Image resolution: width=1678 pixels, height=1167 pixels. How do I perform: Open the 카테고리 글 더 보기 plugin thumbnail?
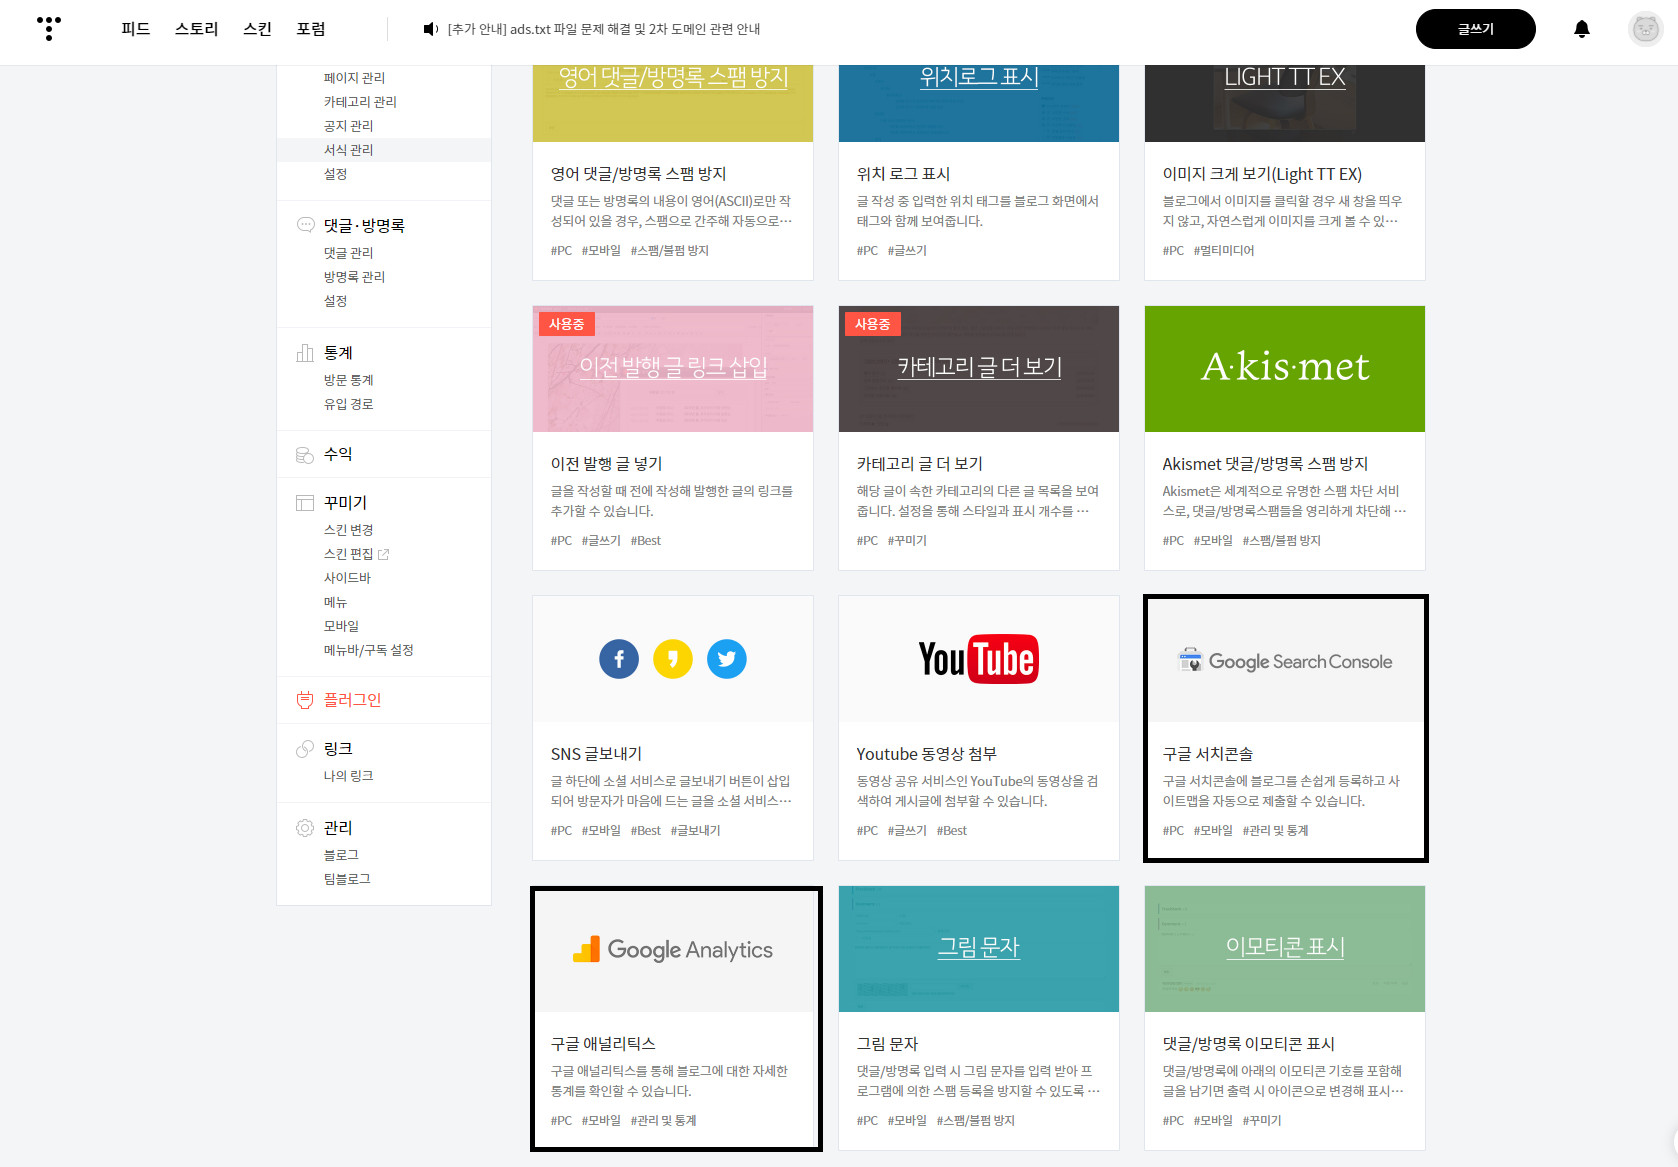979,369
